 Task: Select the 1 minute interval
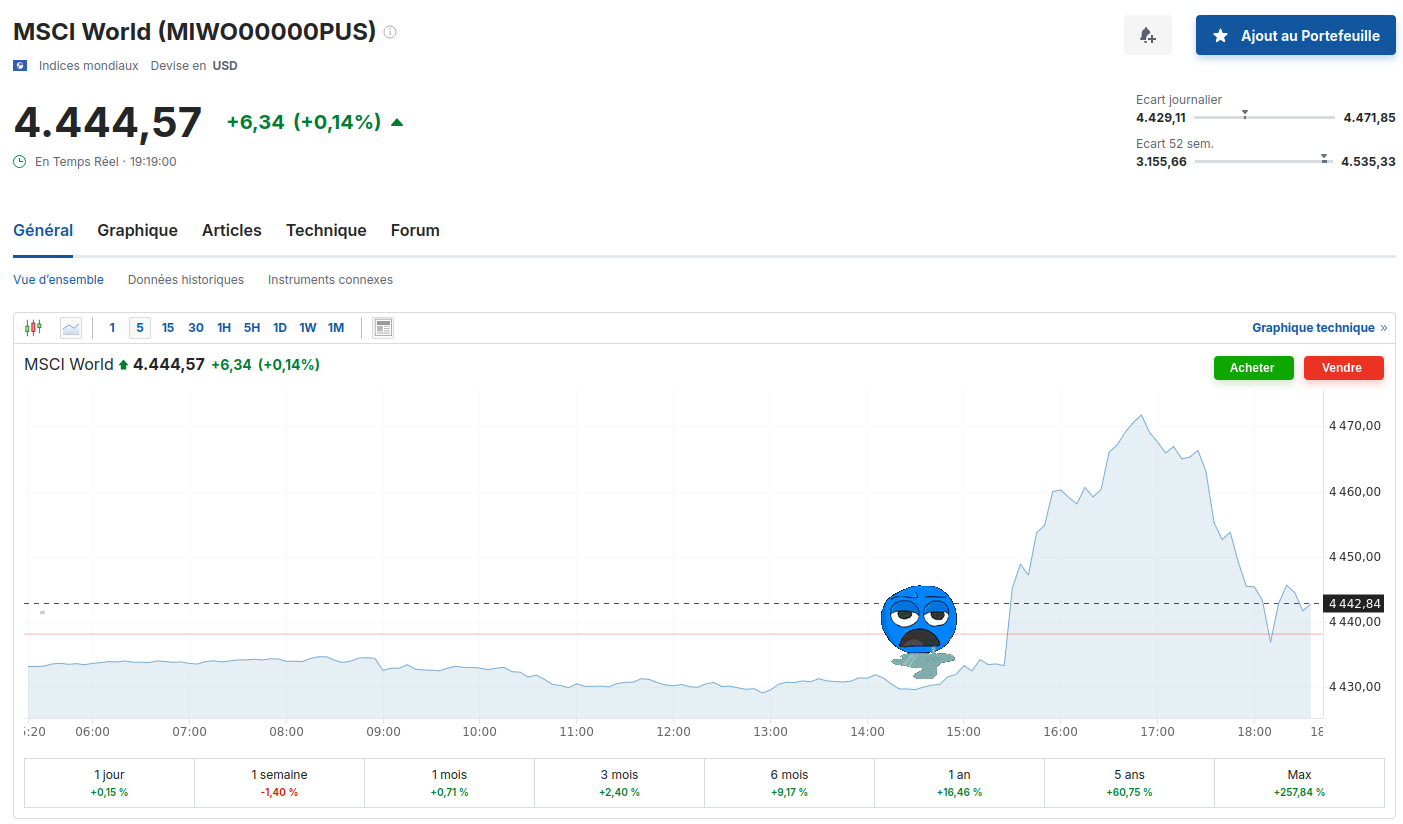coord(112,328)
